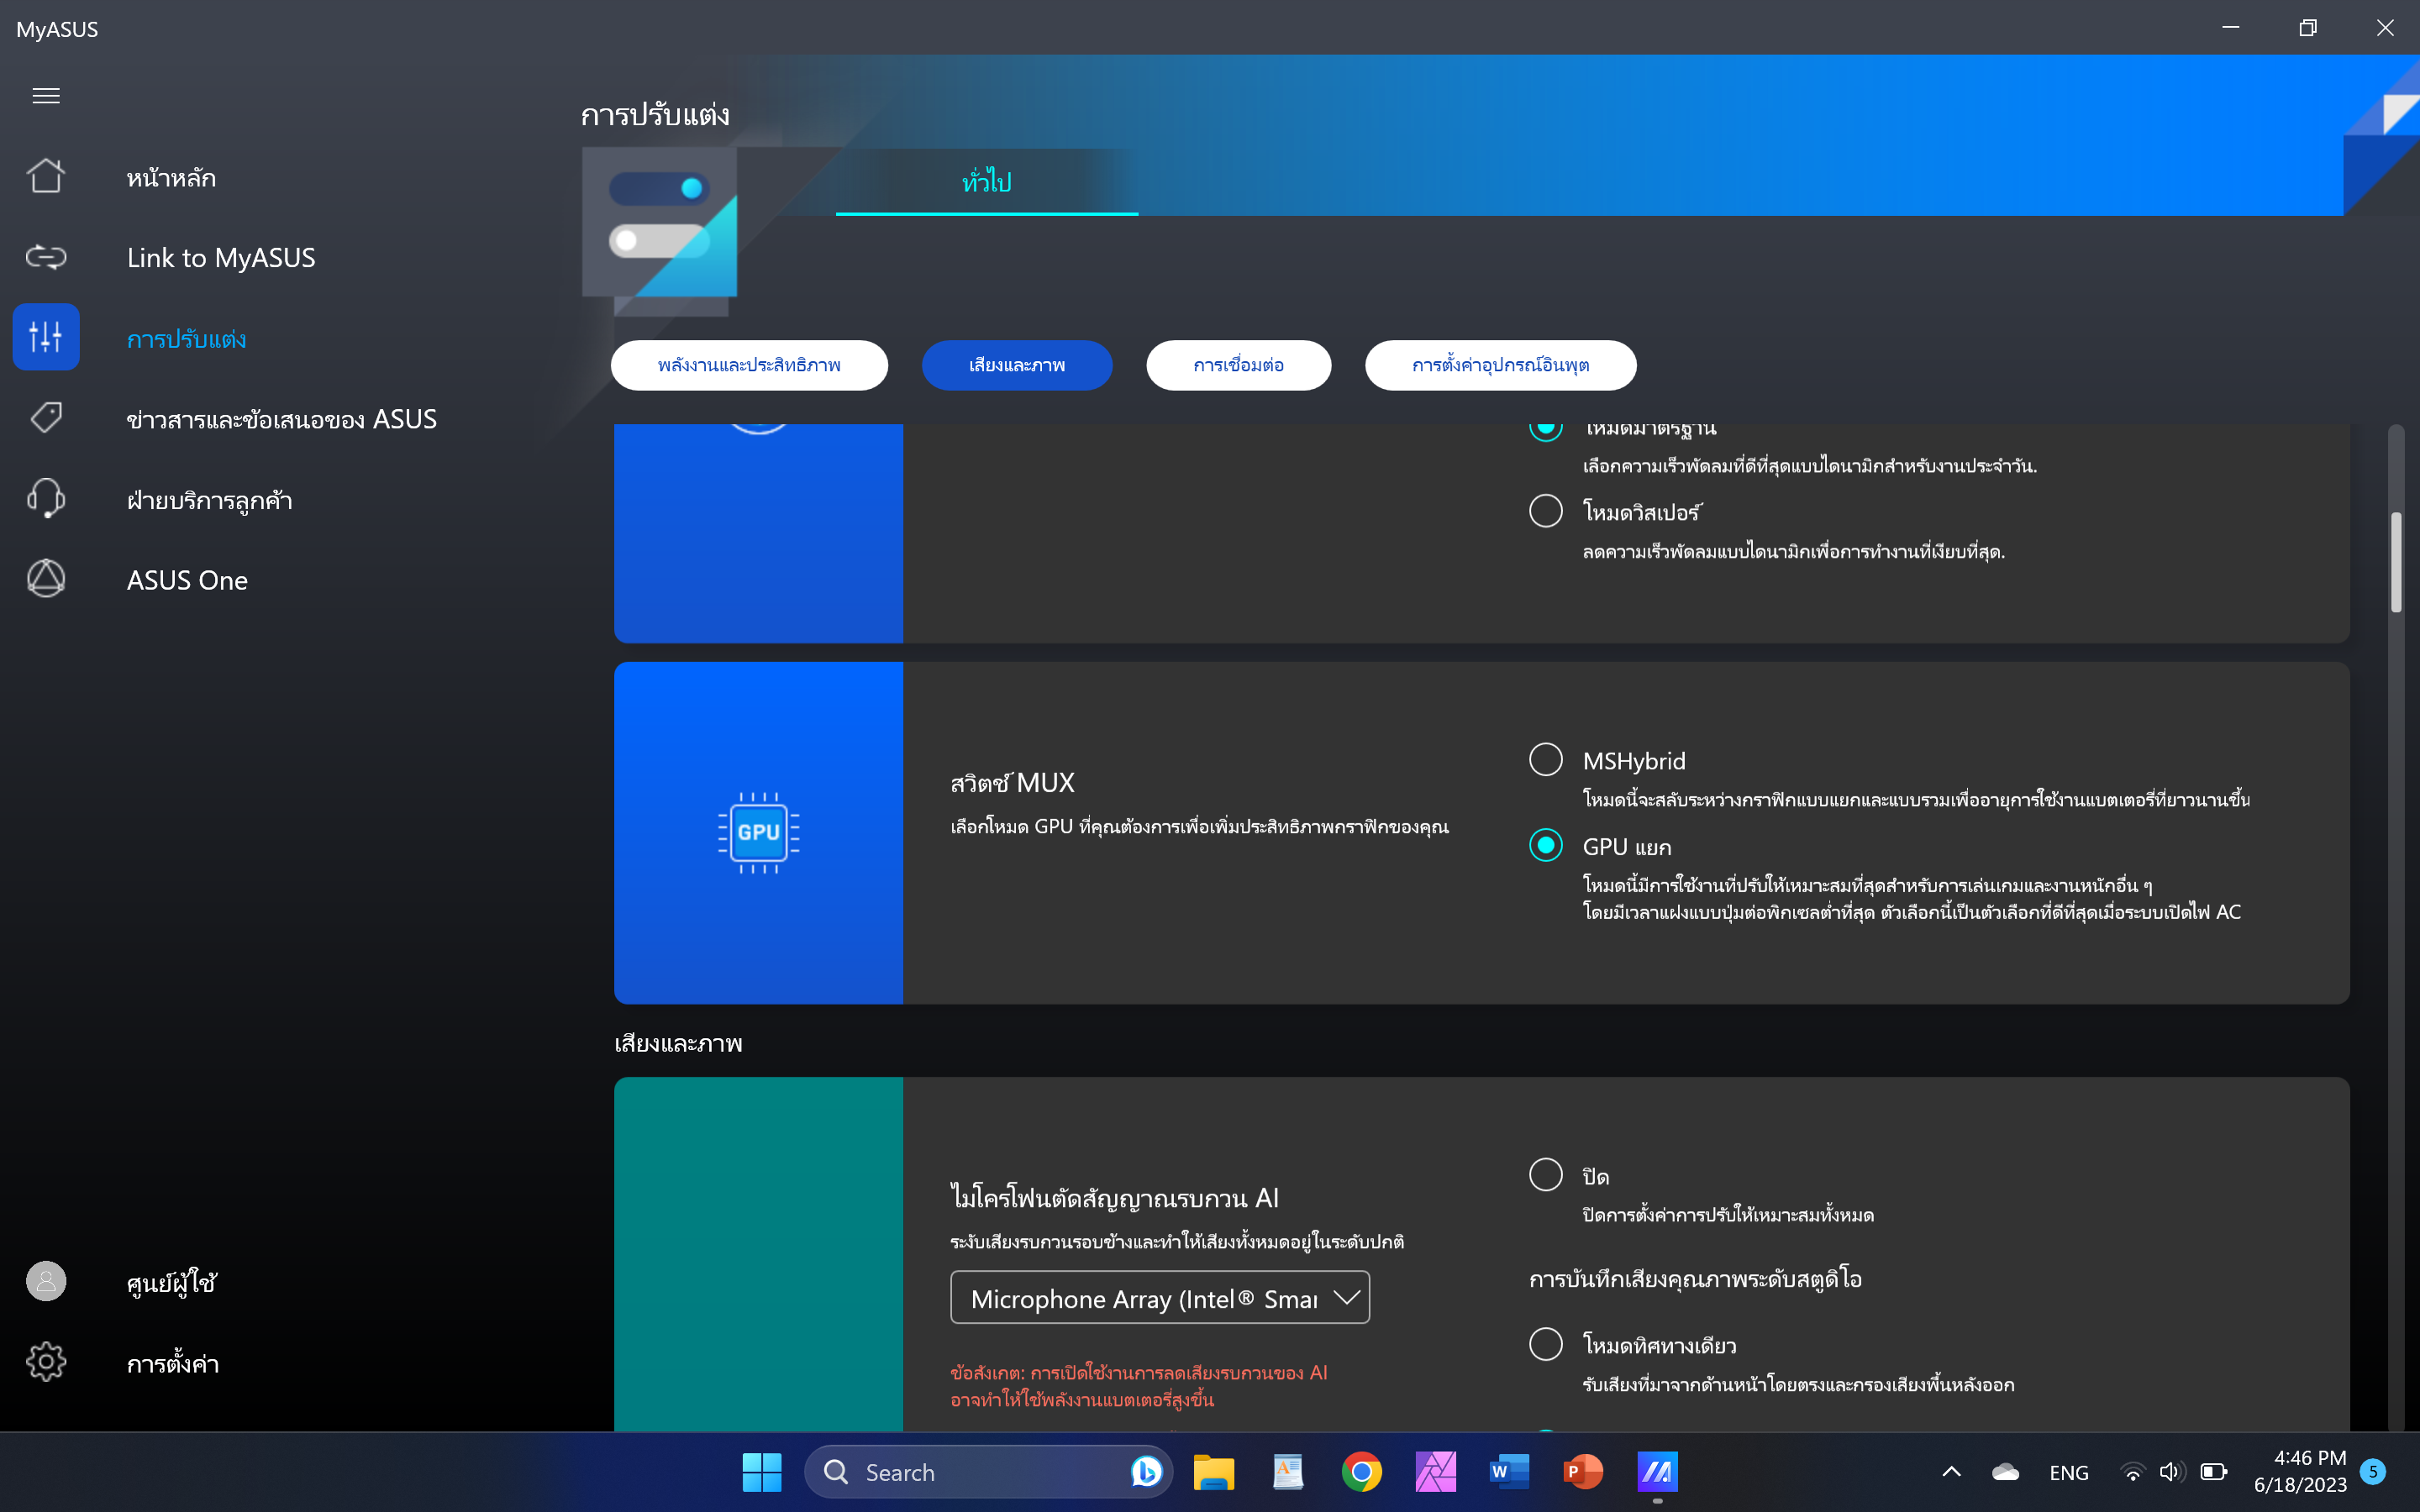
Task: Open PowerPoint from the taskbar
Action: click(1583, 1472)
